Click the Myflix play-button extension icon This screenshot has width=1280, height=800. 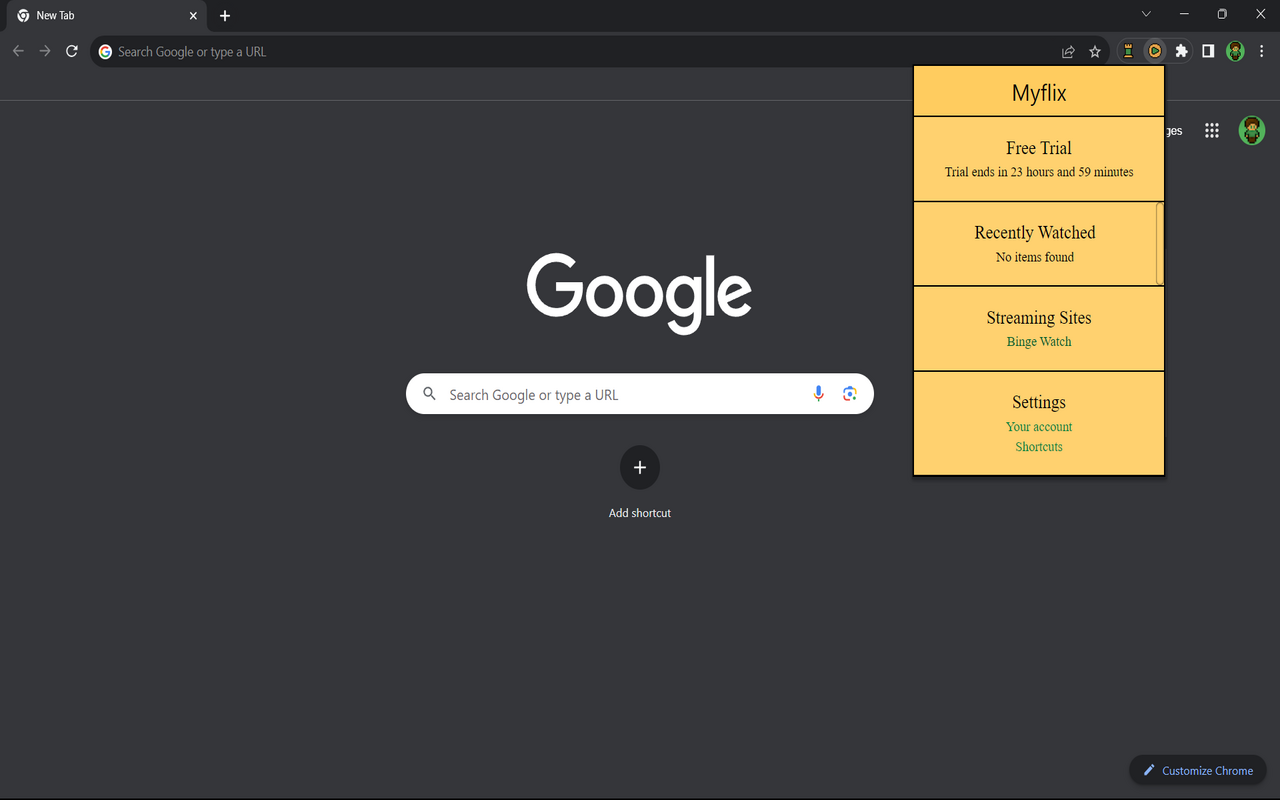click(1155, 51)
